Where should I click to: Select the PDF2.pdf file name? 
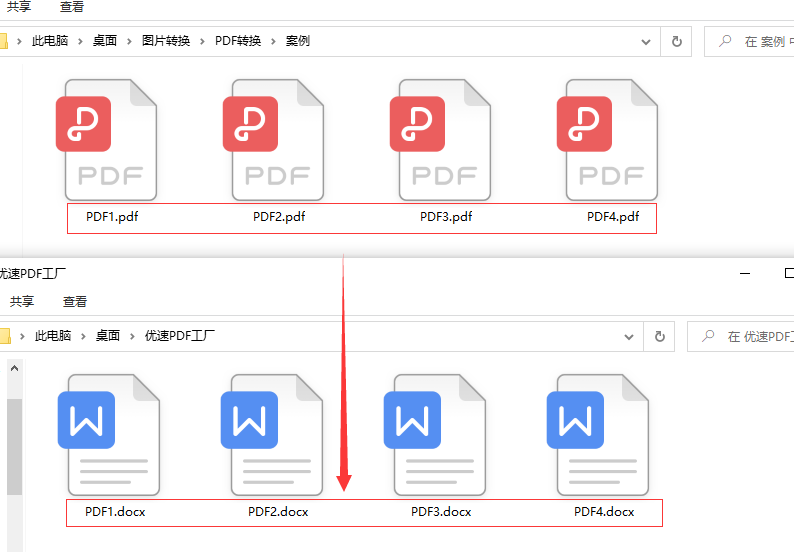point(279,217)
